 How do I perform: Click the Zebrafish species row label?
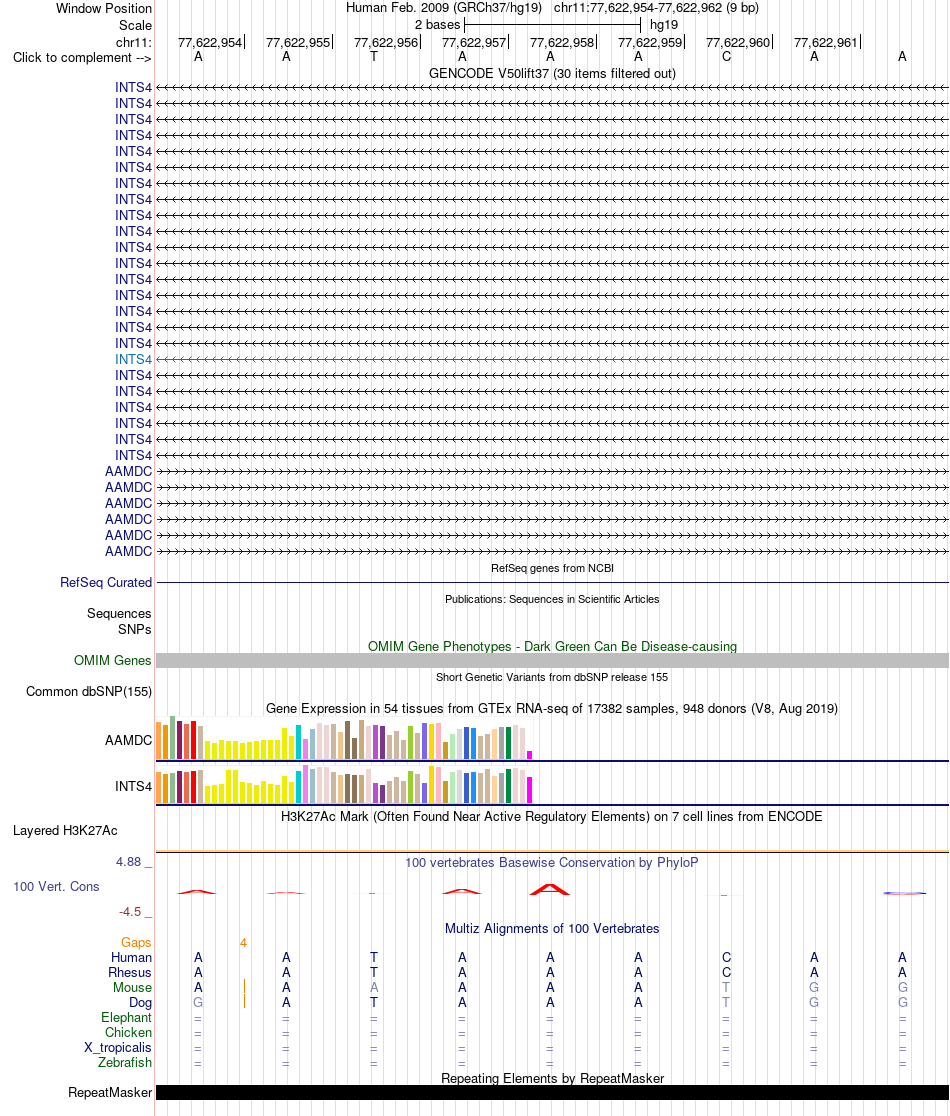coord(125,1063)
